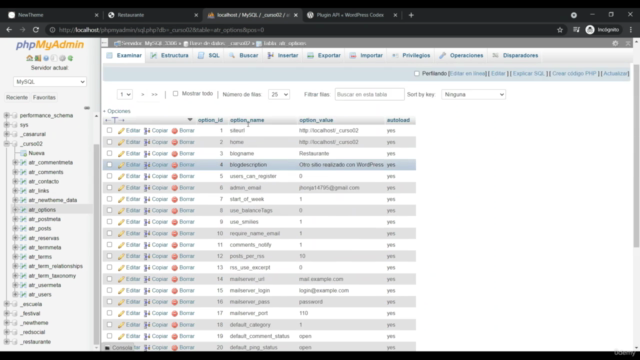The image size is (640, 360).
Task: Open atr_postmeta table in tree
Action: point(44,219)
